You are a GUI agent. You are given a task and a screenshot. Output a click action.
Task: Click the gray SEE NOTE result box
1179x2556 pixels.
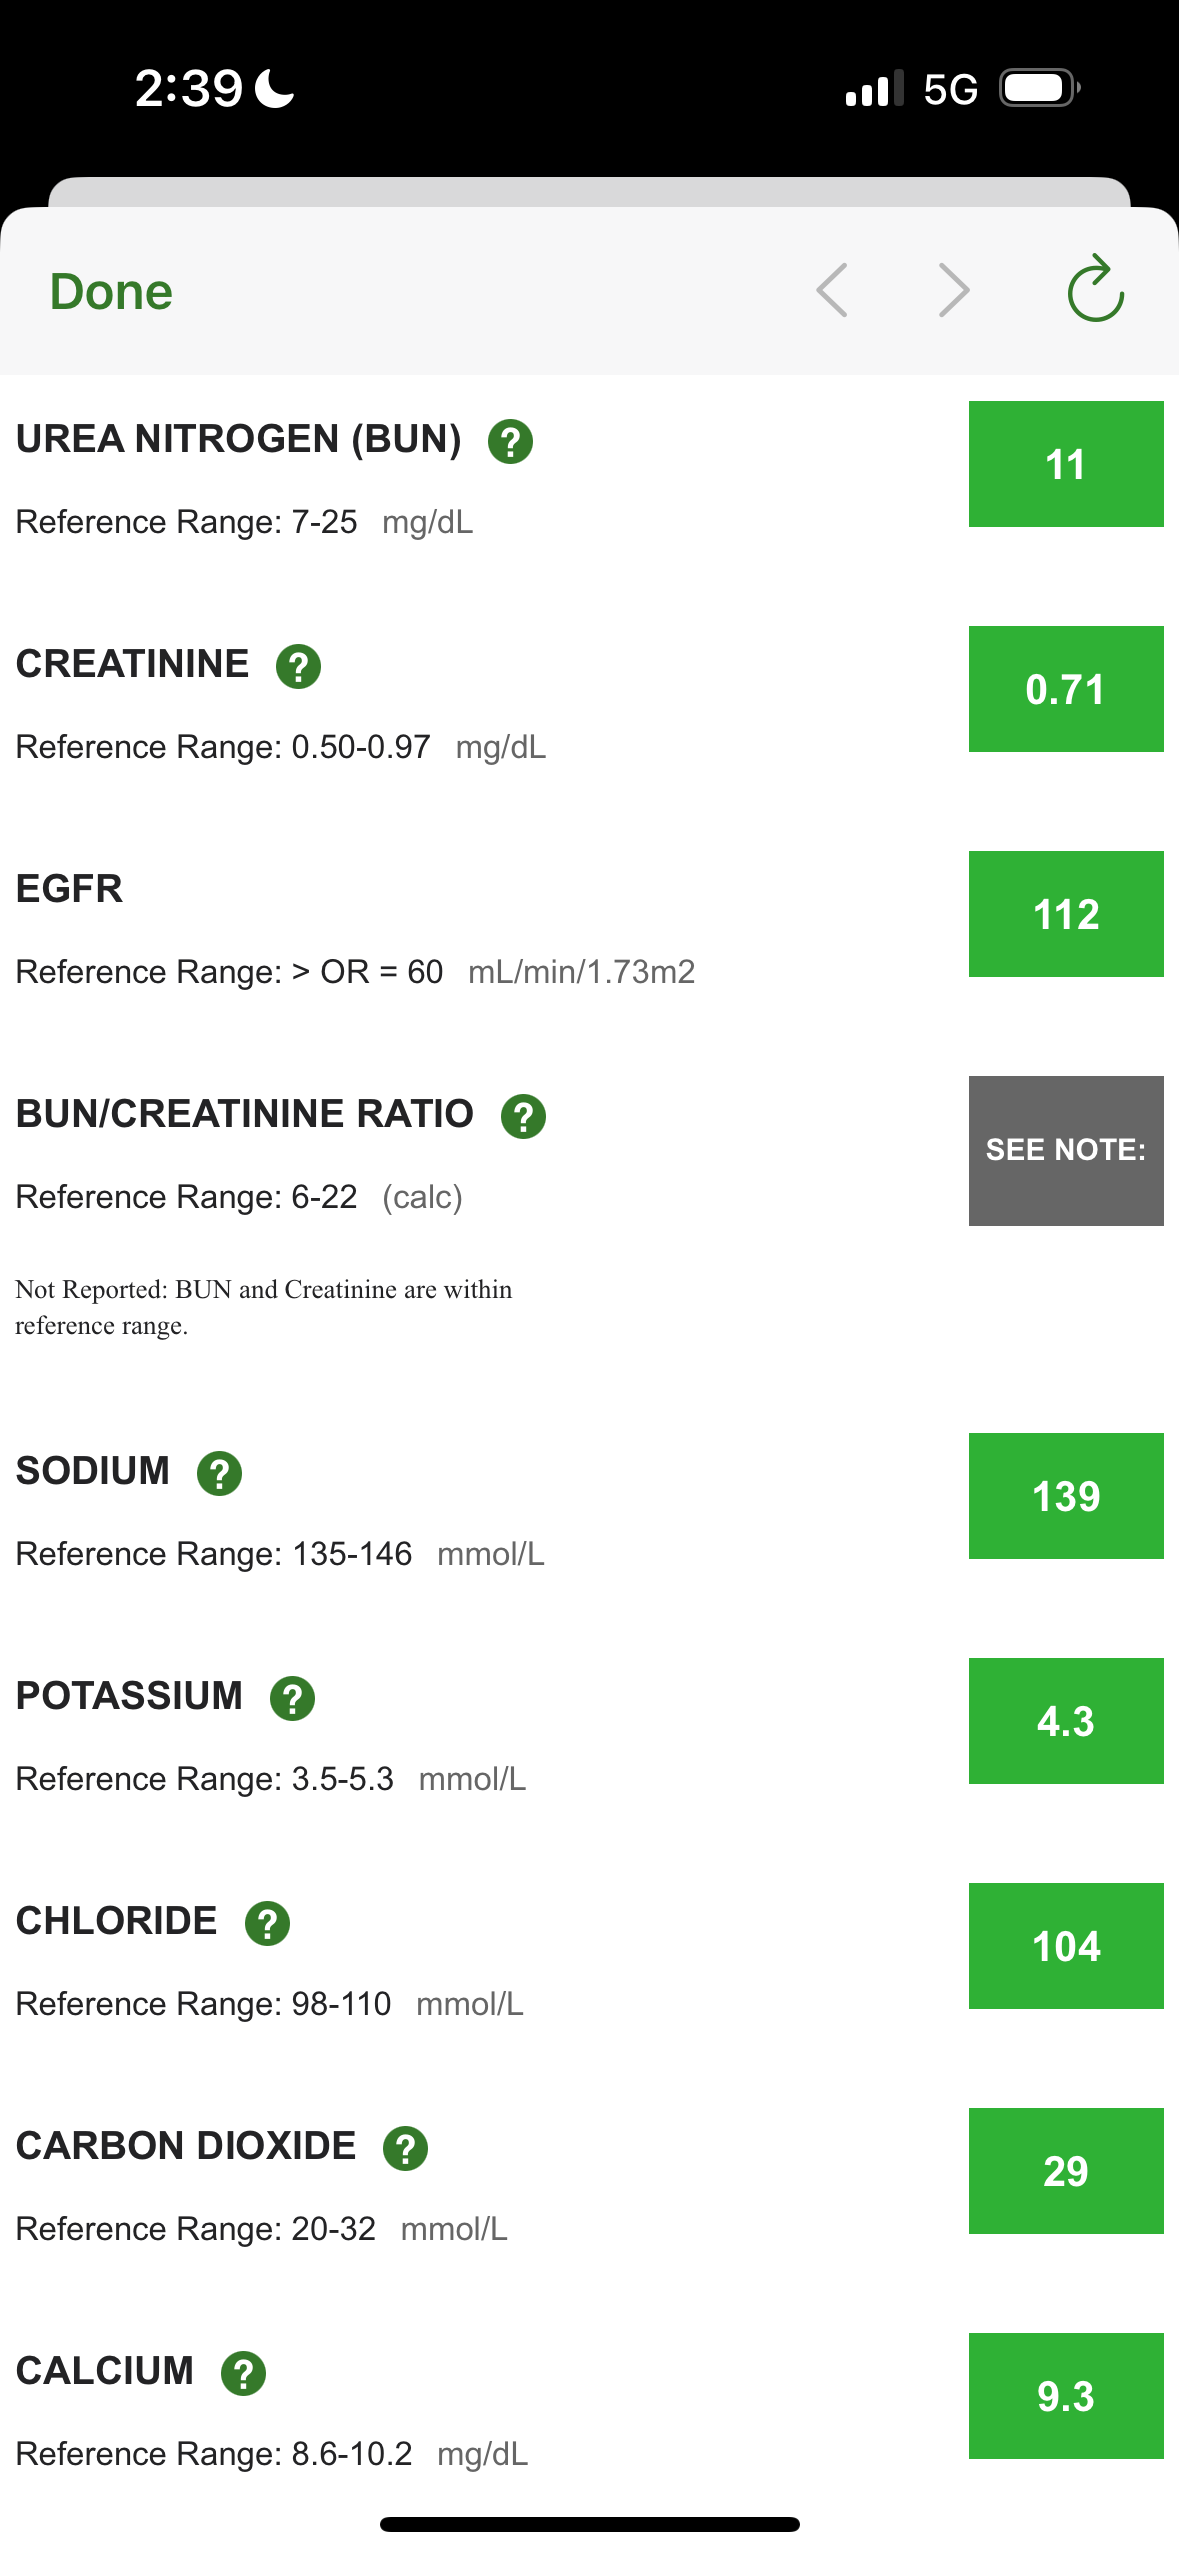coord(1065,1150)
